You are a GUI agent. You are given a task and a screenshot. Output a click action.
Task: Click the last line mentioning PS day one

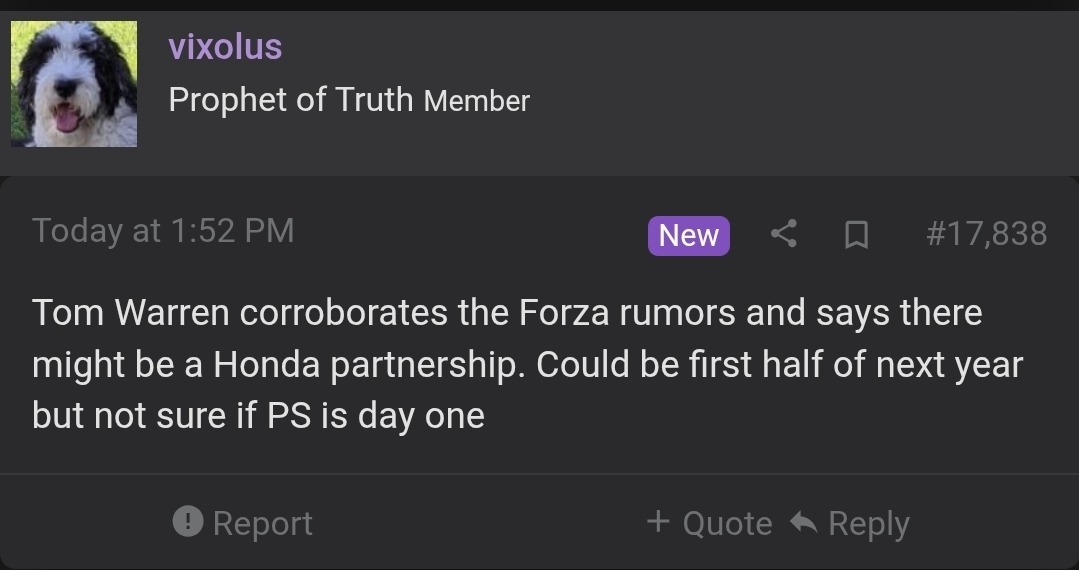coord(259,416)
